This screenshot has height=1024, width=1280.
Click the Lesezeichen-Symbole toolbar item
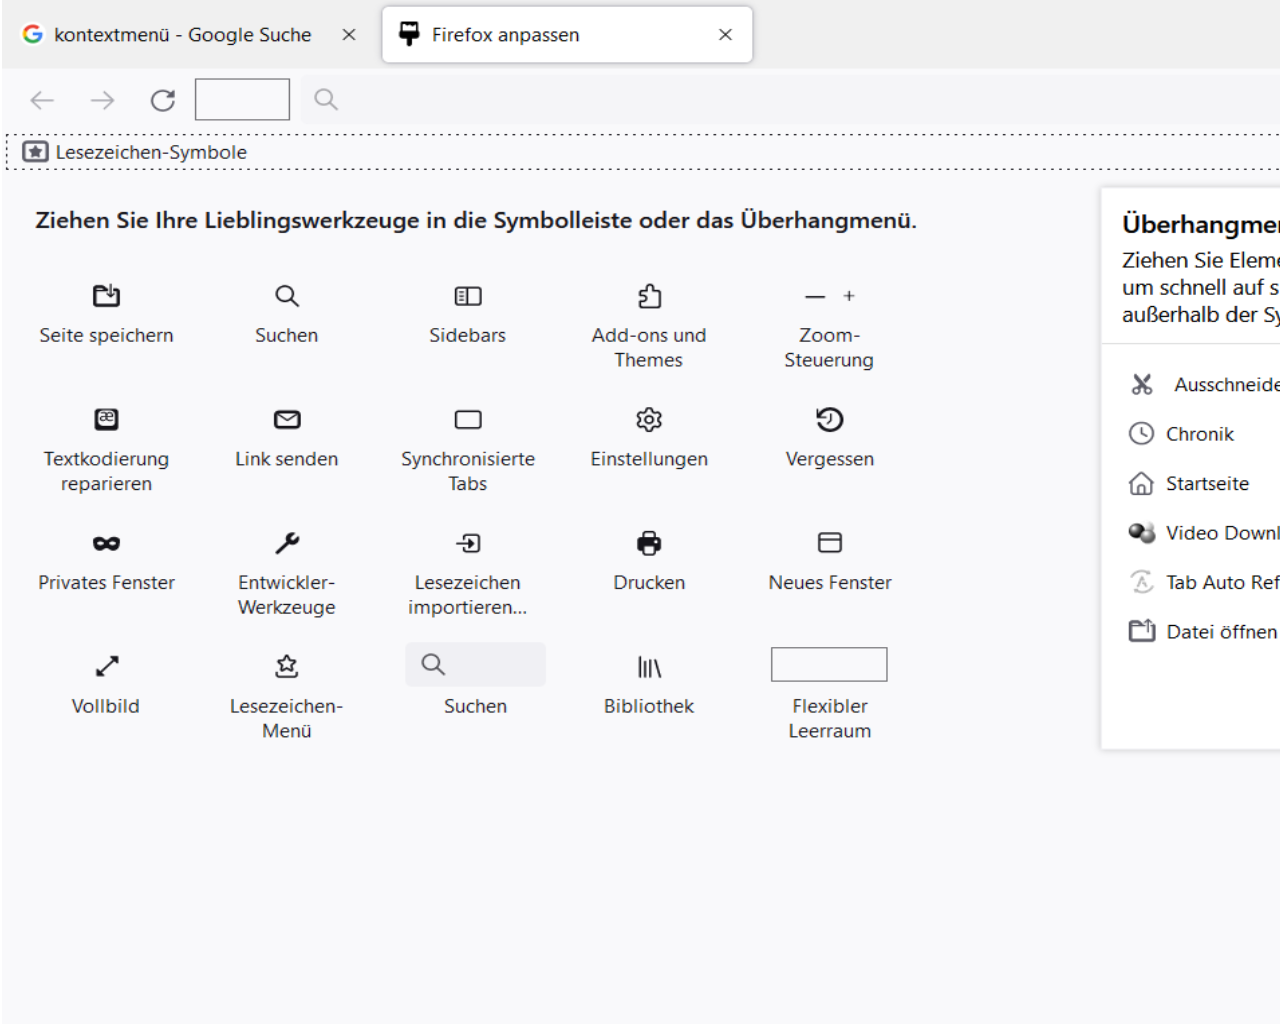[136, 152]
